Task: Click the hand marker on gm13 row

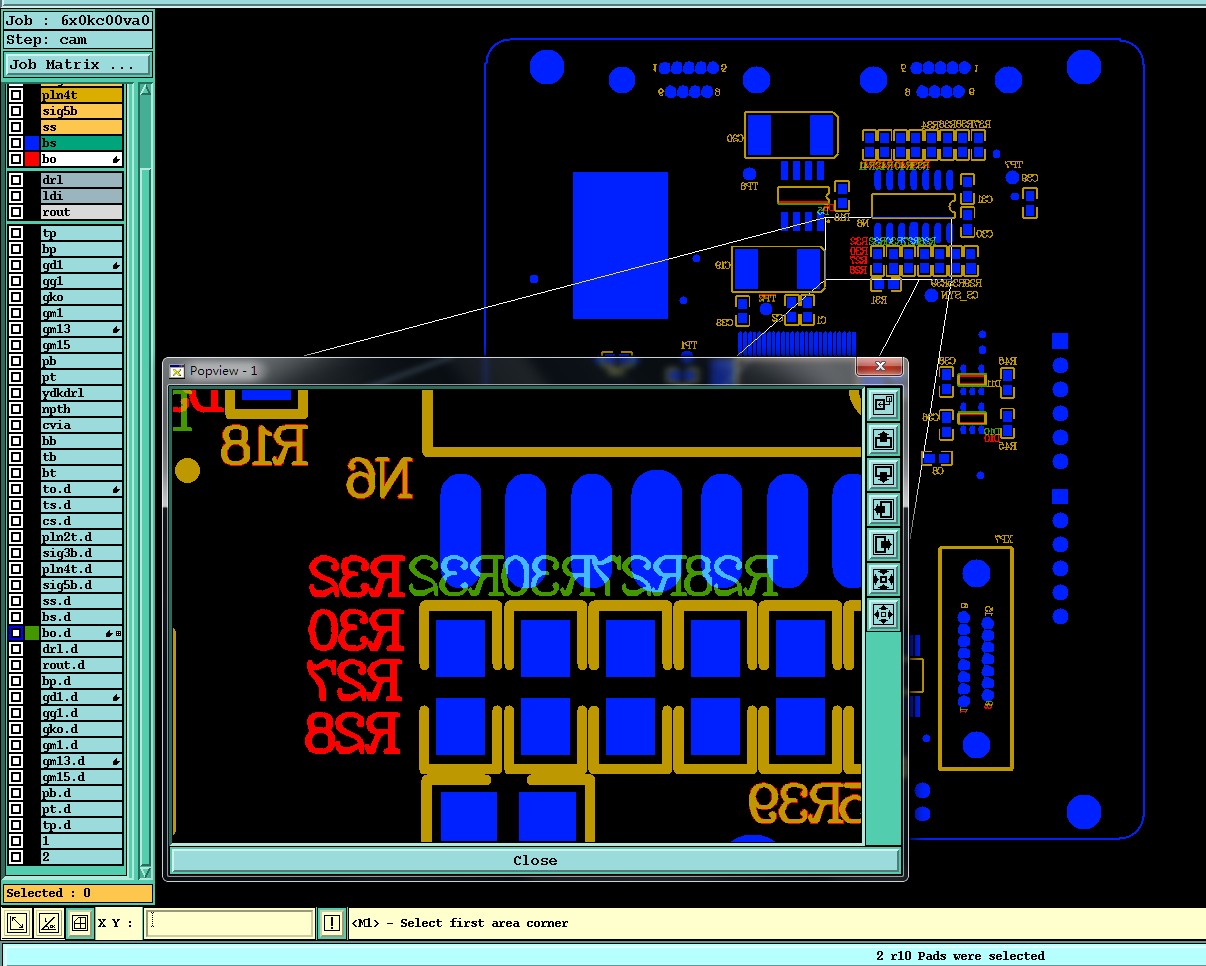Action: pos(117,329)
